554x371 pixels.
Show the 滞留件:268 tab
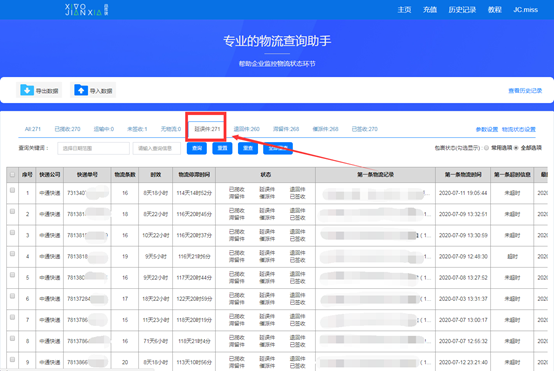286,129
